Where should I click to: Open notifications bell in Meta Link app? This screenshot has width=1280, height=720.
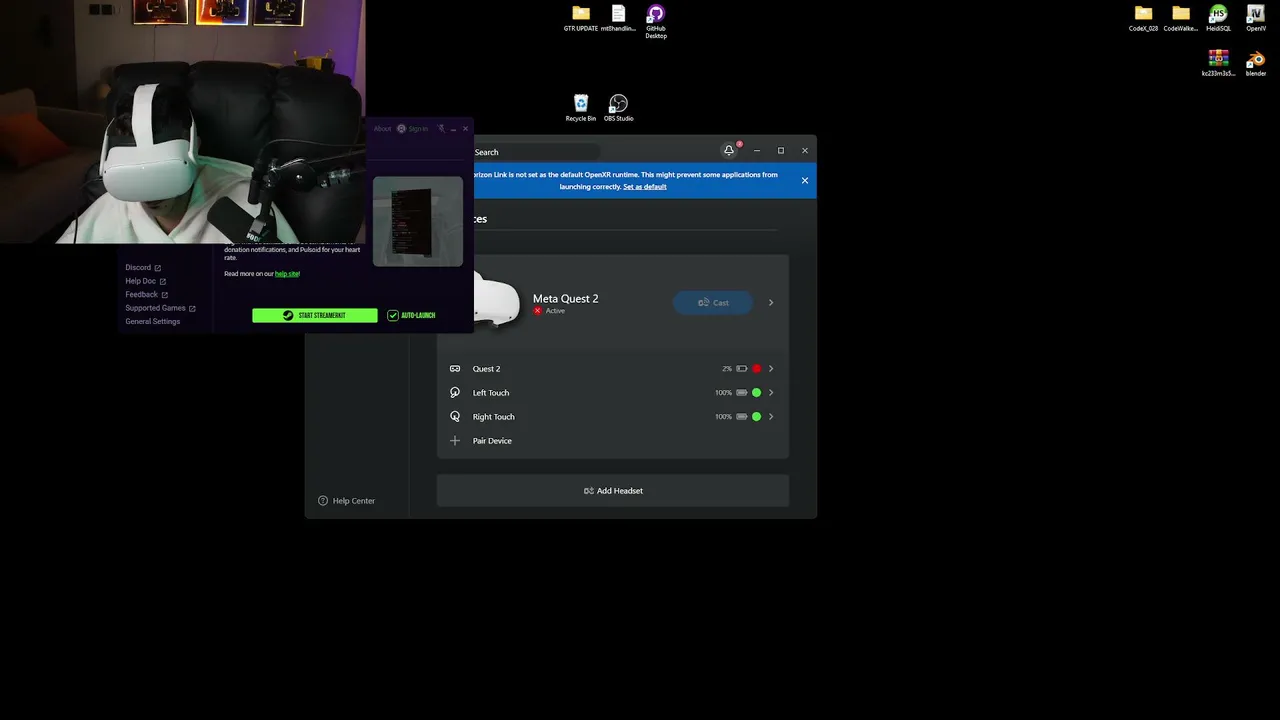tap(729, 151)
